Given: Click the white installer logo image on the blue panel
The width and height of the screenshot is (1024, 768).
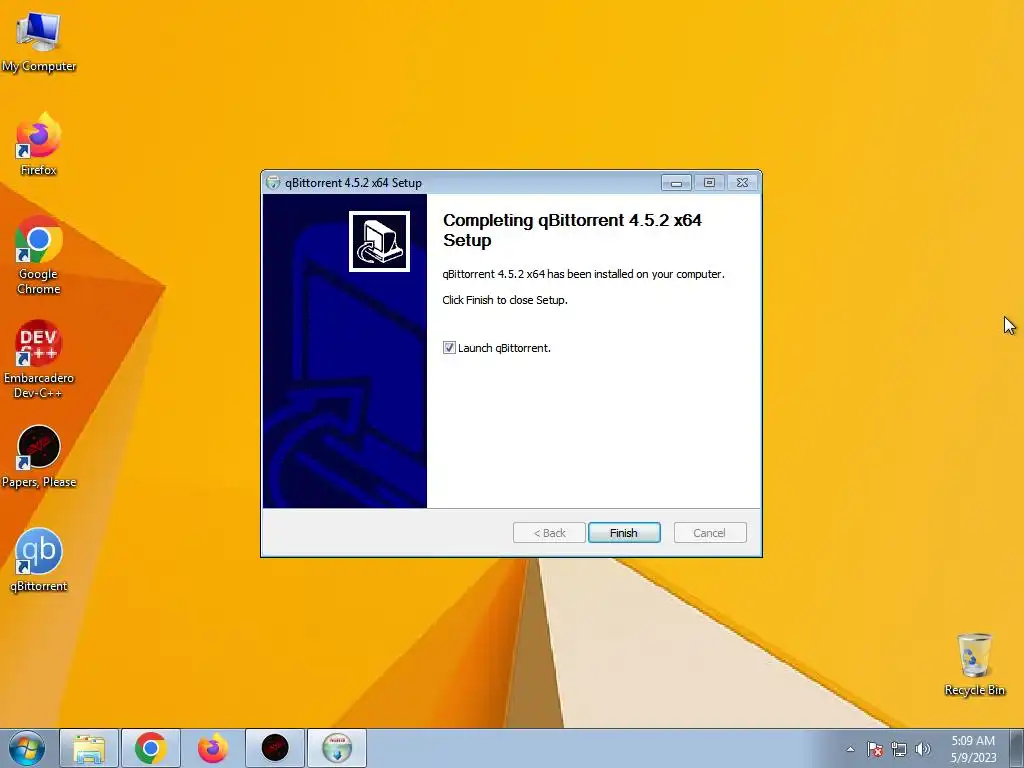Looking at the screenshot, I should pos(379,241).
